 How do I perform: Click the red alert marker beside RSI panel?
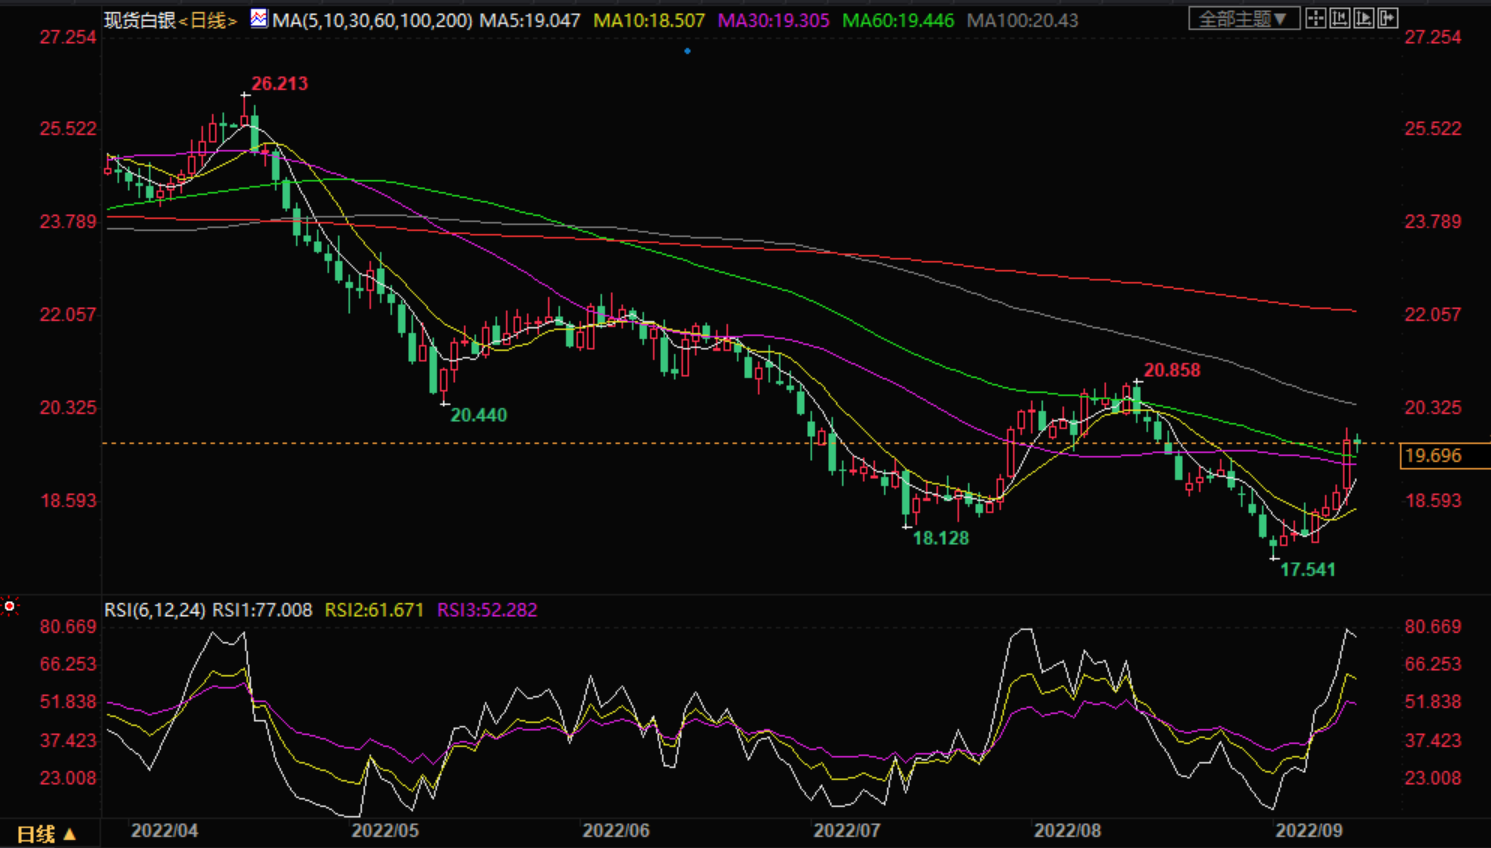[10, 606]
